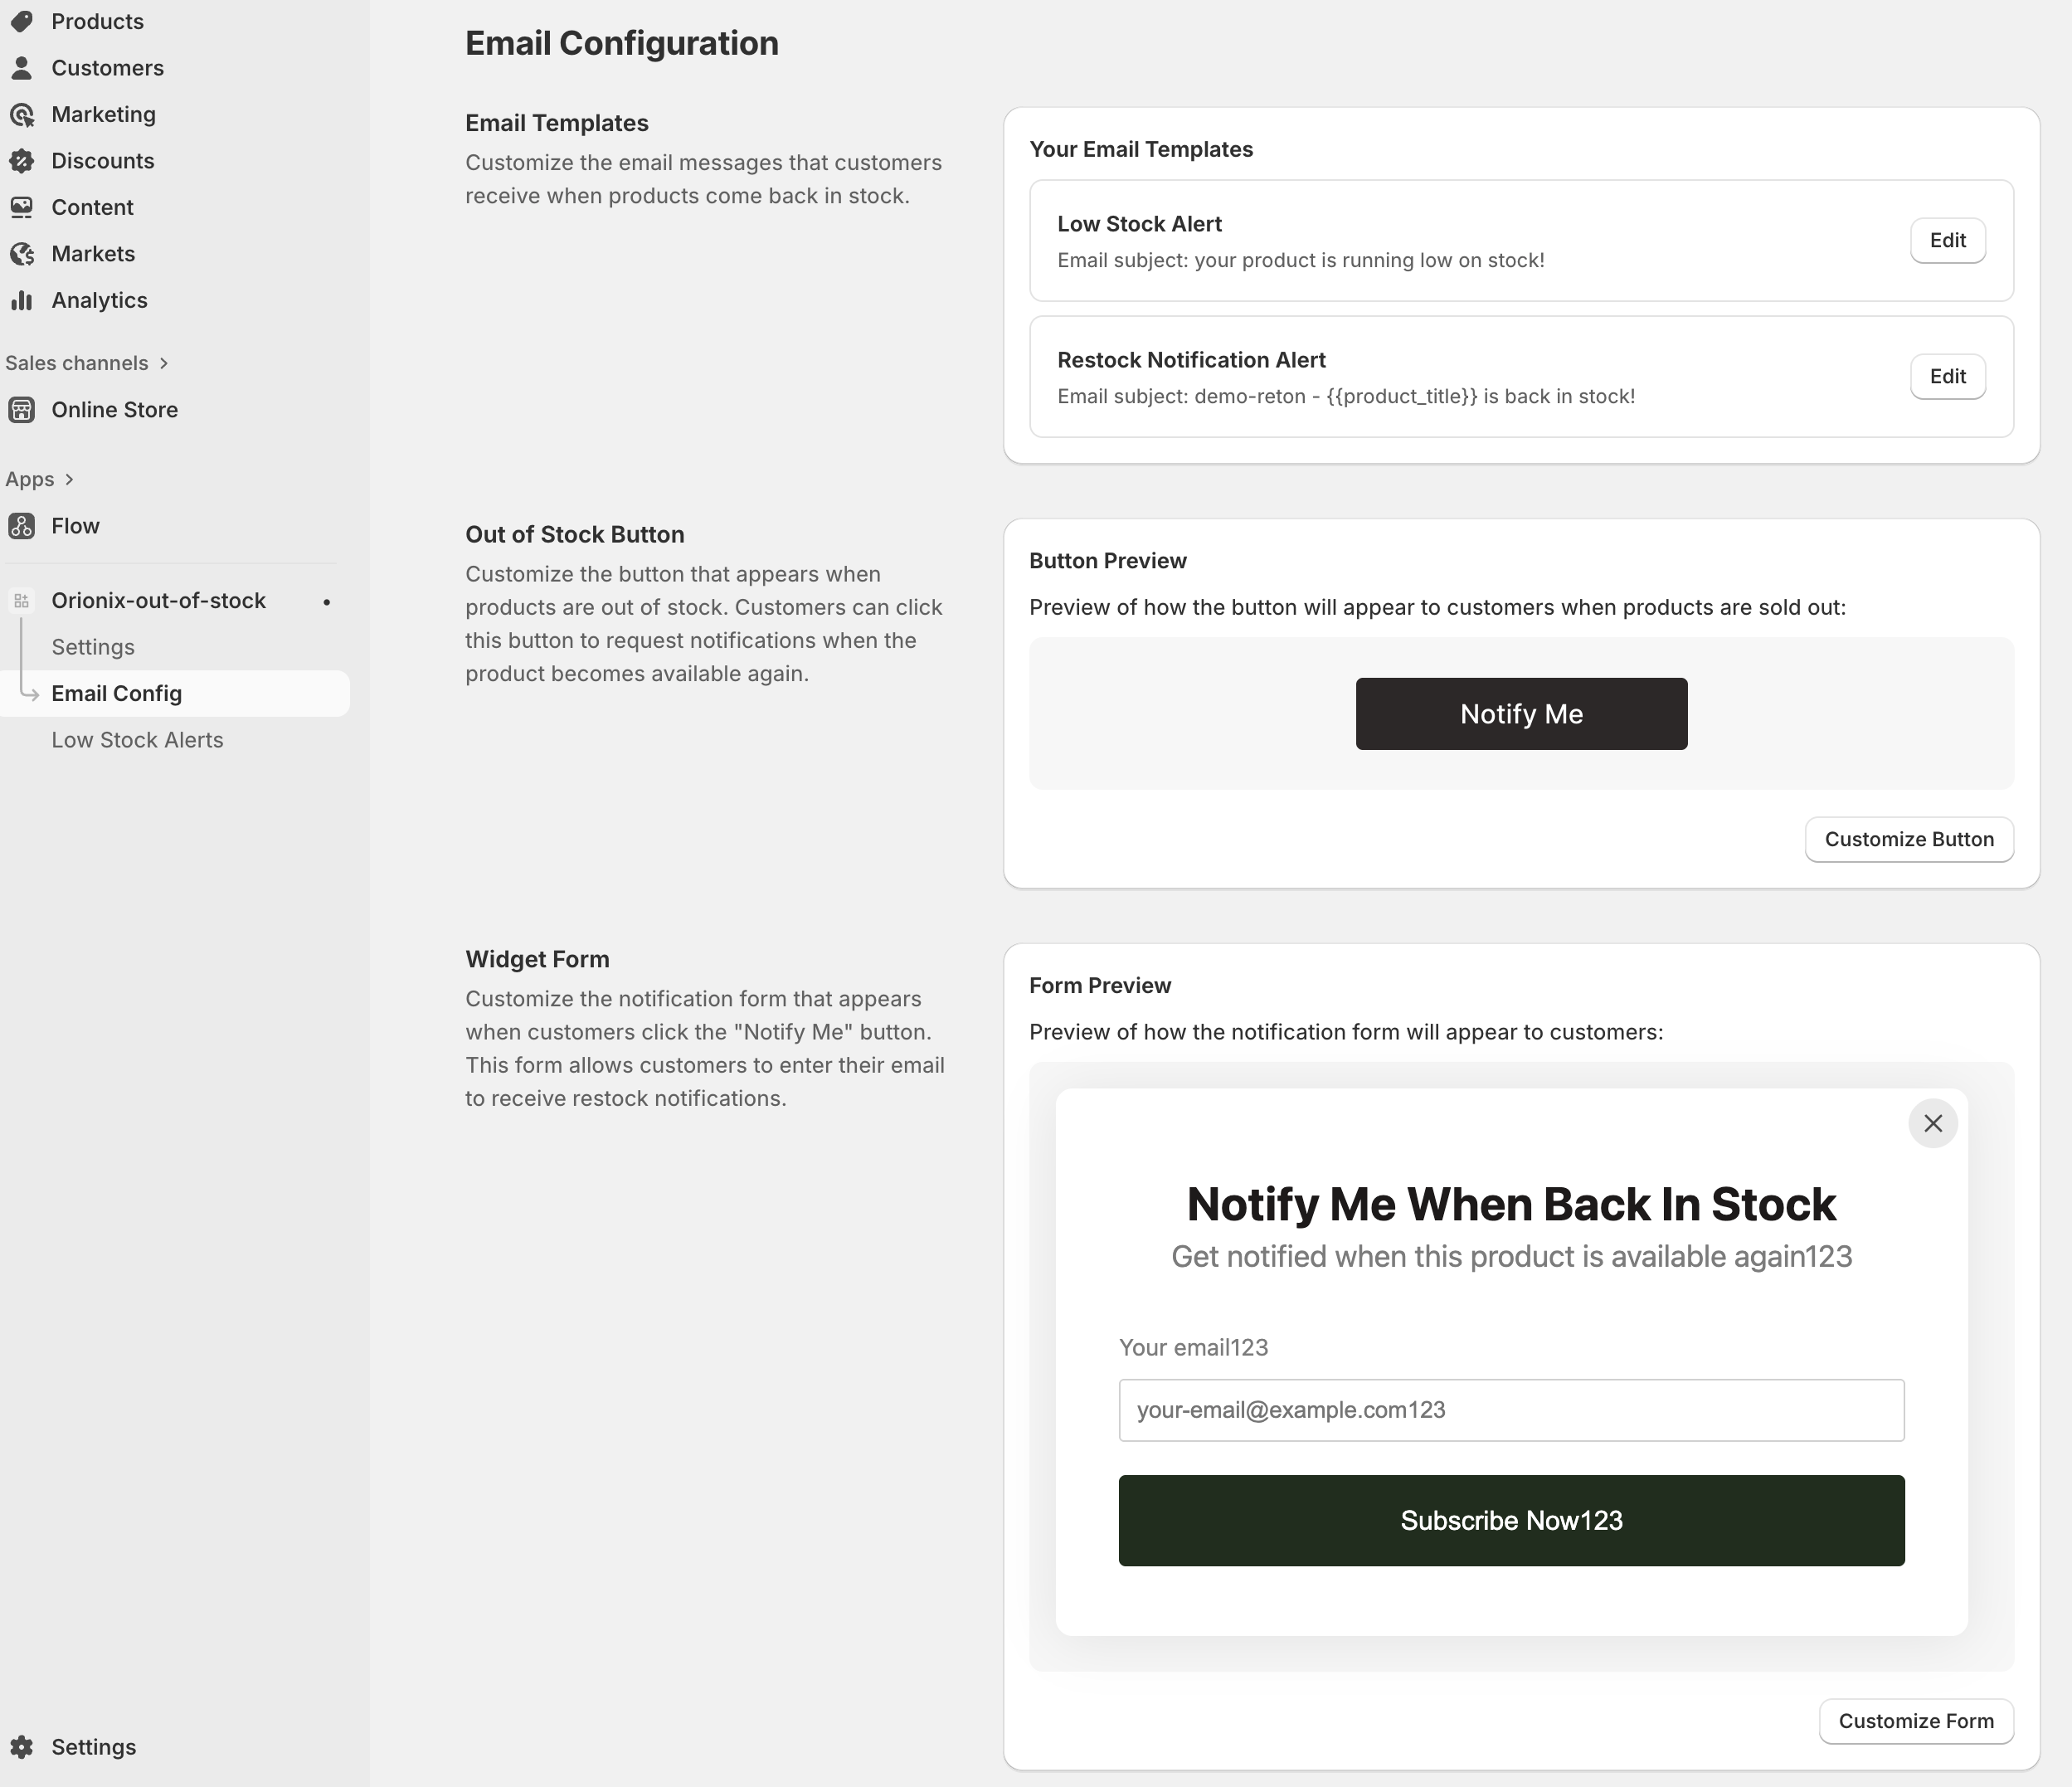This screenshot has height=1787, width=2072.
Task: Click the Analytics bar chart icon
Action: [22, 300]
